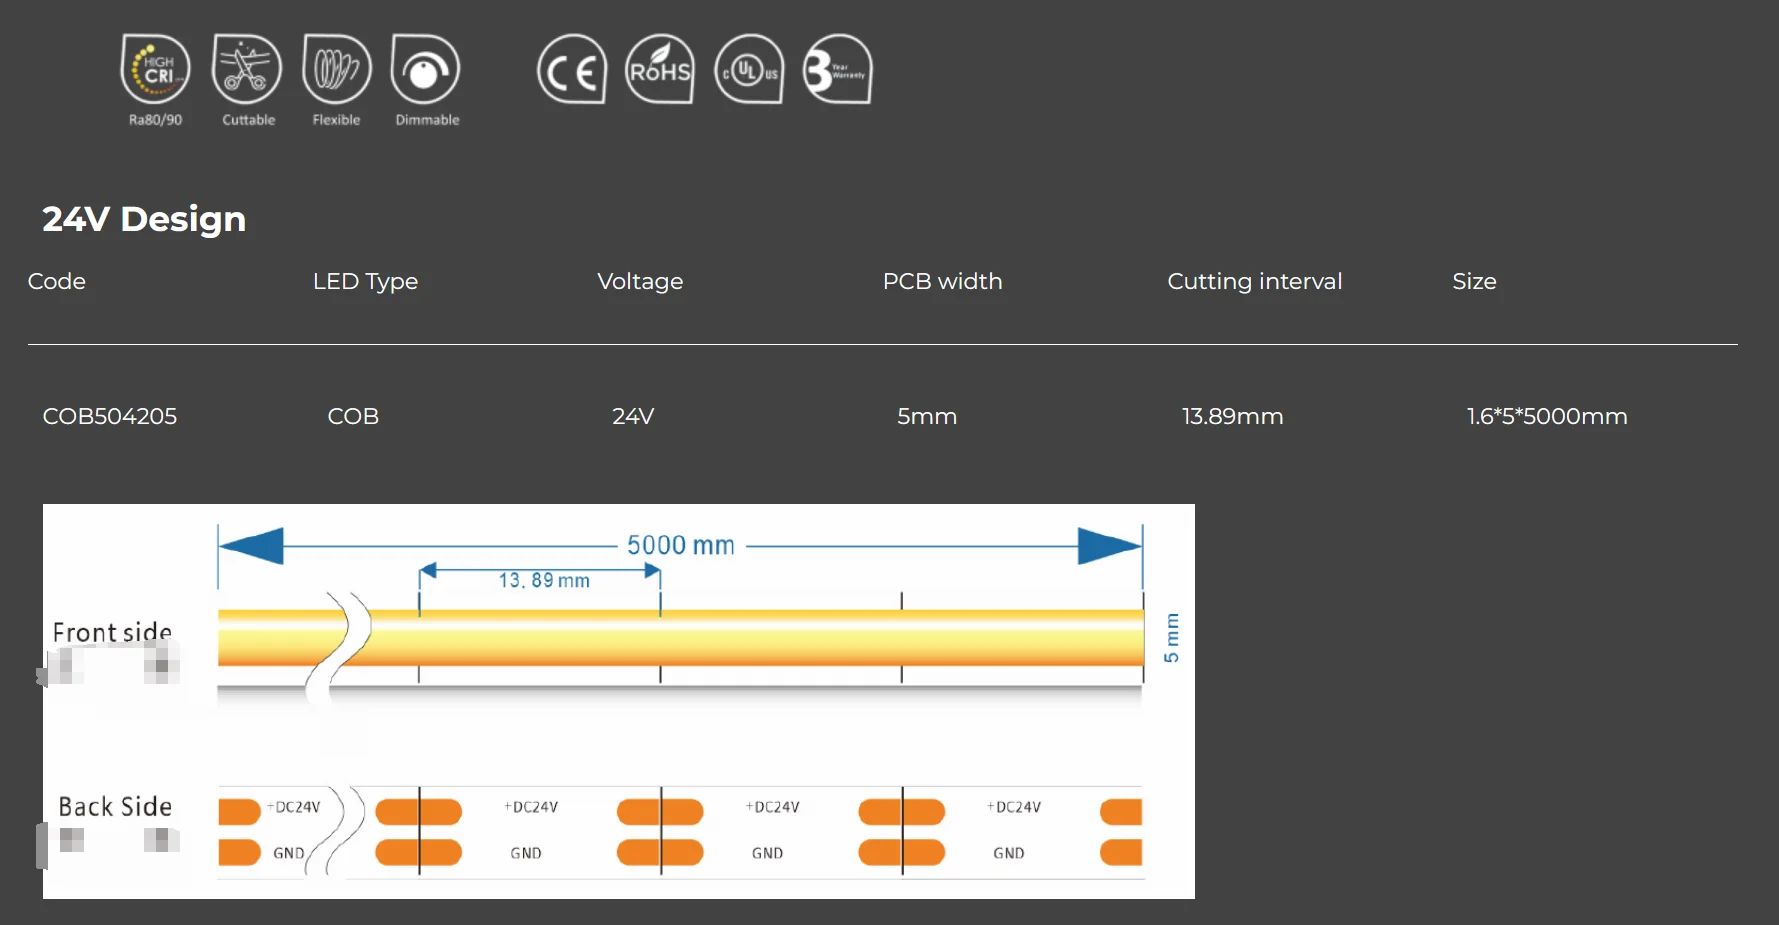Click the 24V Design section heading

(144, 219)
